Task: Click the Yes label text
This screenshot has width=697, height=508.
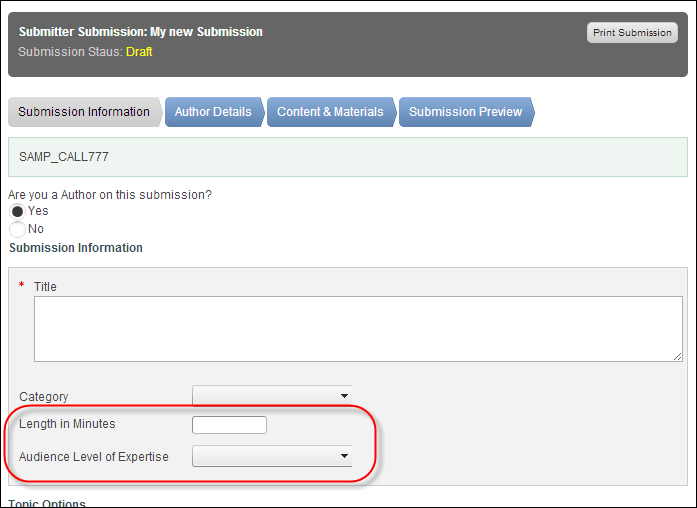Action: [x=38, y=211]
